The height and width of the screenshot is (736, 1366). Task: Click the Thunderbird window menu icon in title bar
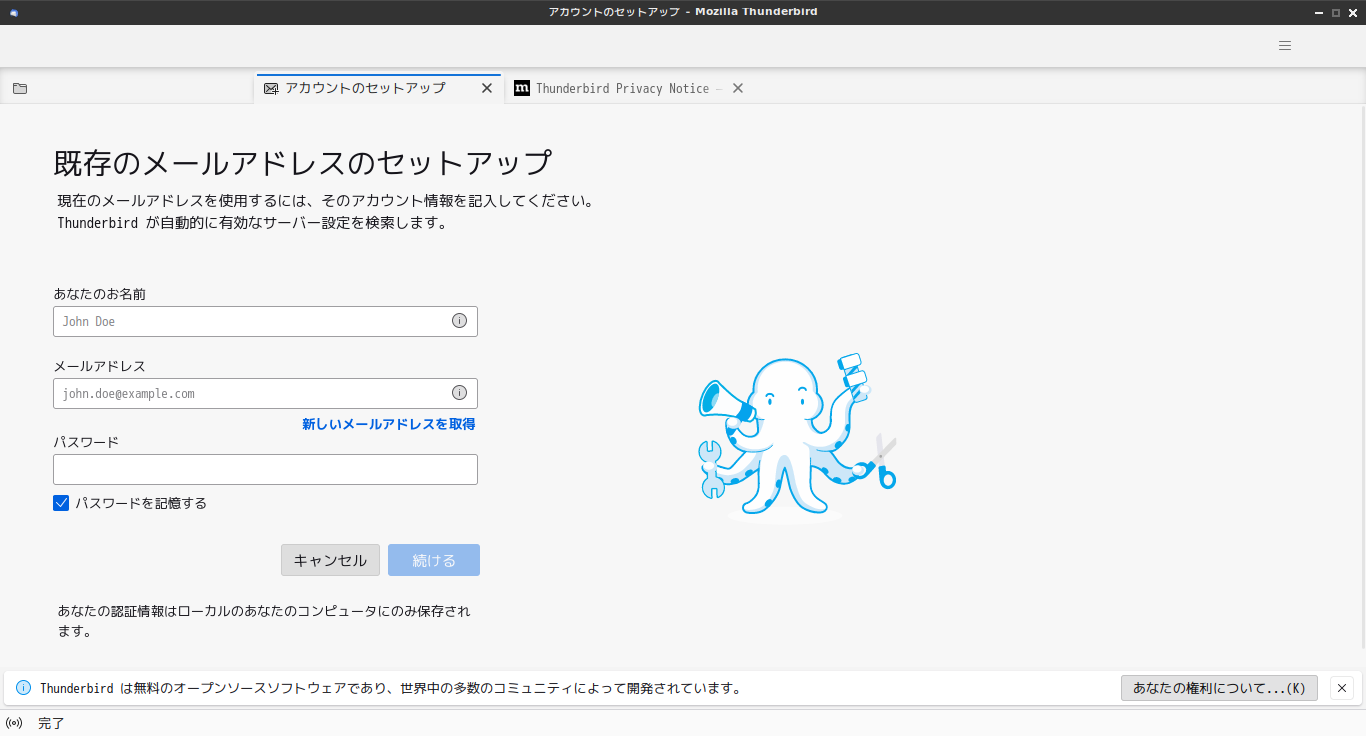[14, 12]
